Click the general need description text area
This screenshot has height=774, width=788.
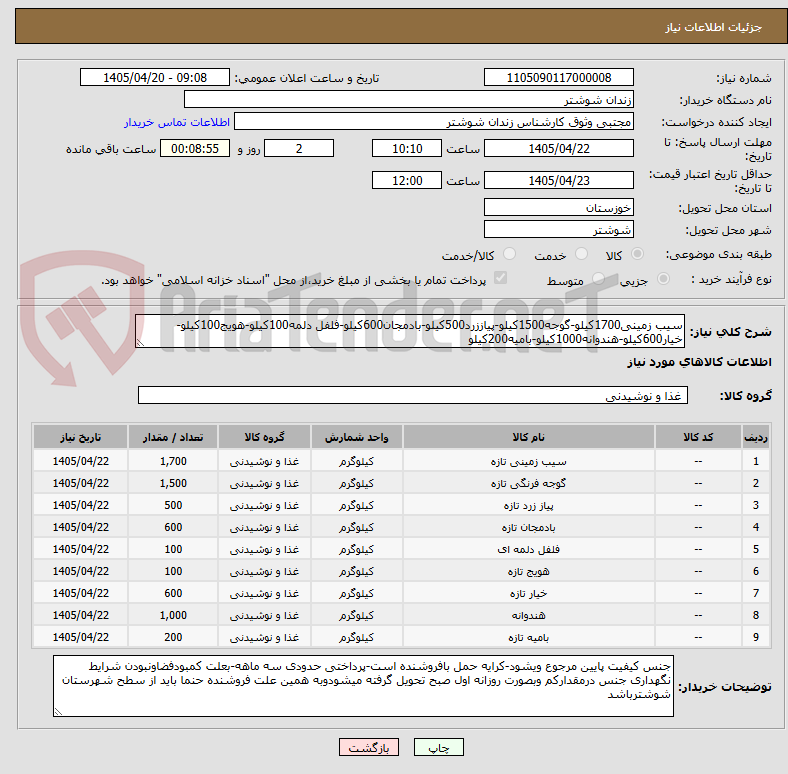[x=410, y=331]
